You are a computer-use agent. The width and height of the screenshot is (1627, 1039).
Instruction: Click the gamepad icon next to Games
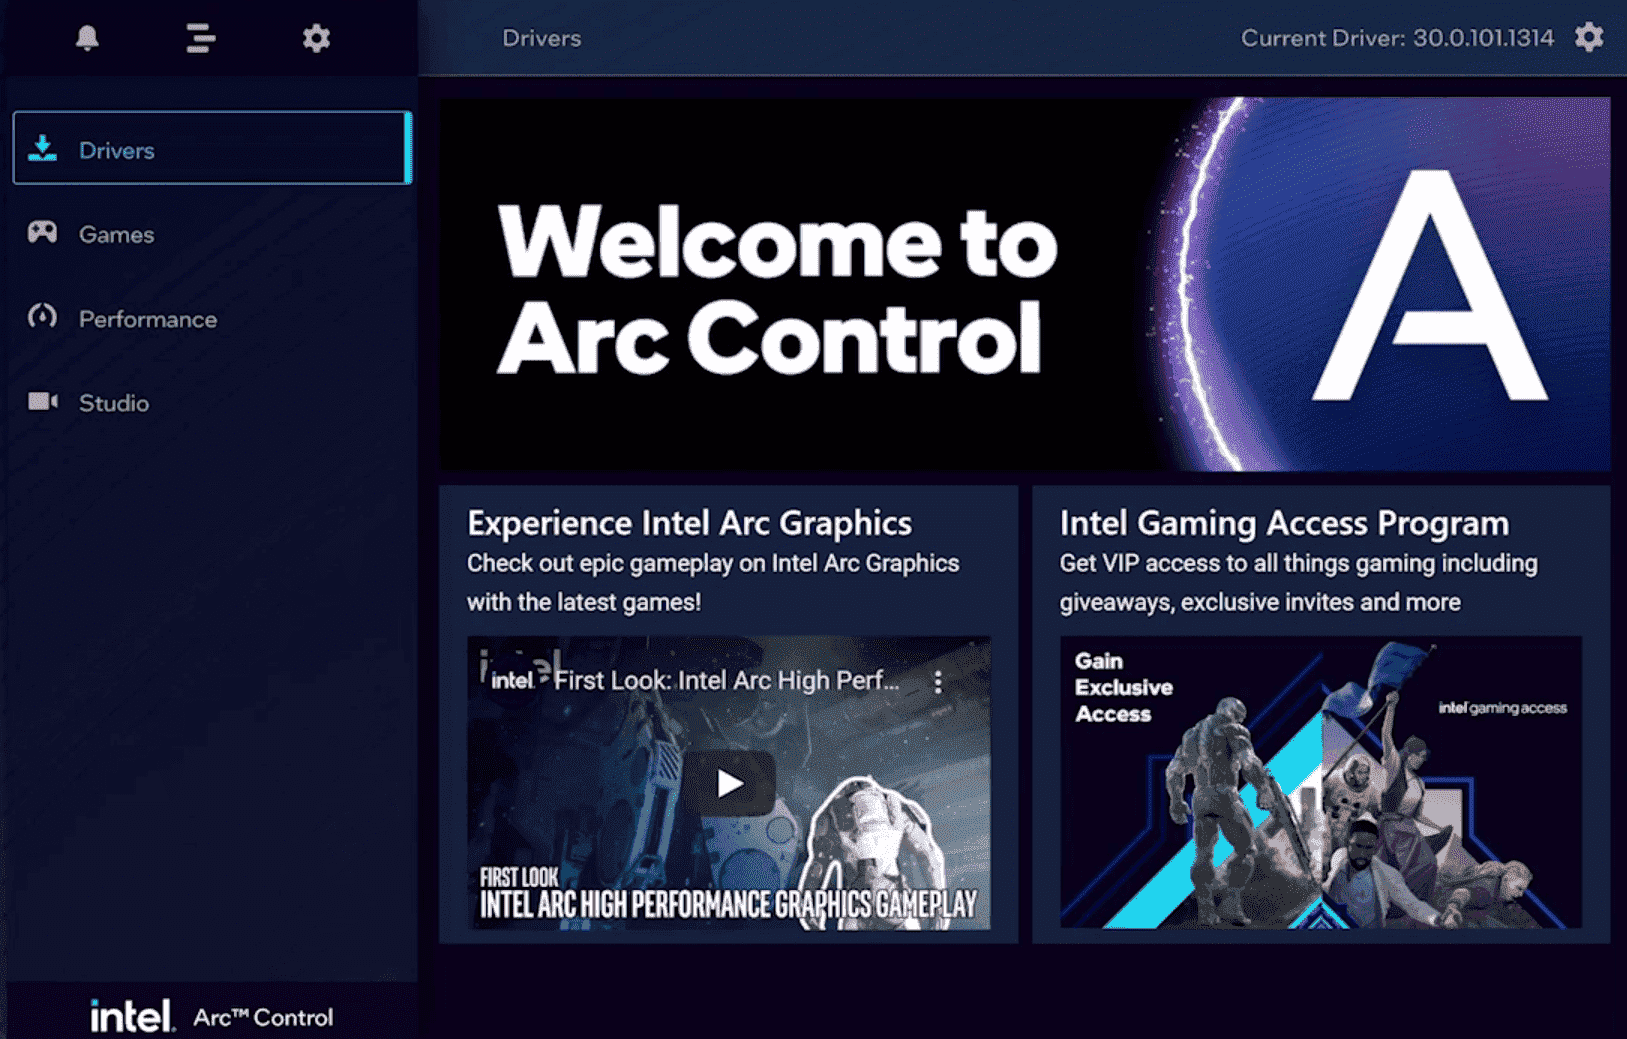pyautogui.click(x=42, y=233)
